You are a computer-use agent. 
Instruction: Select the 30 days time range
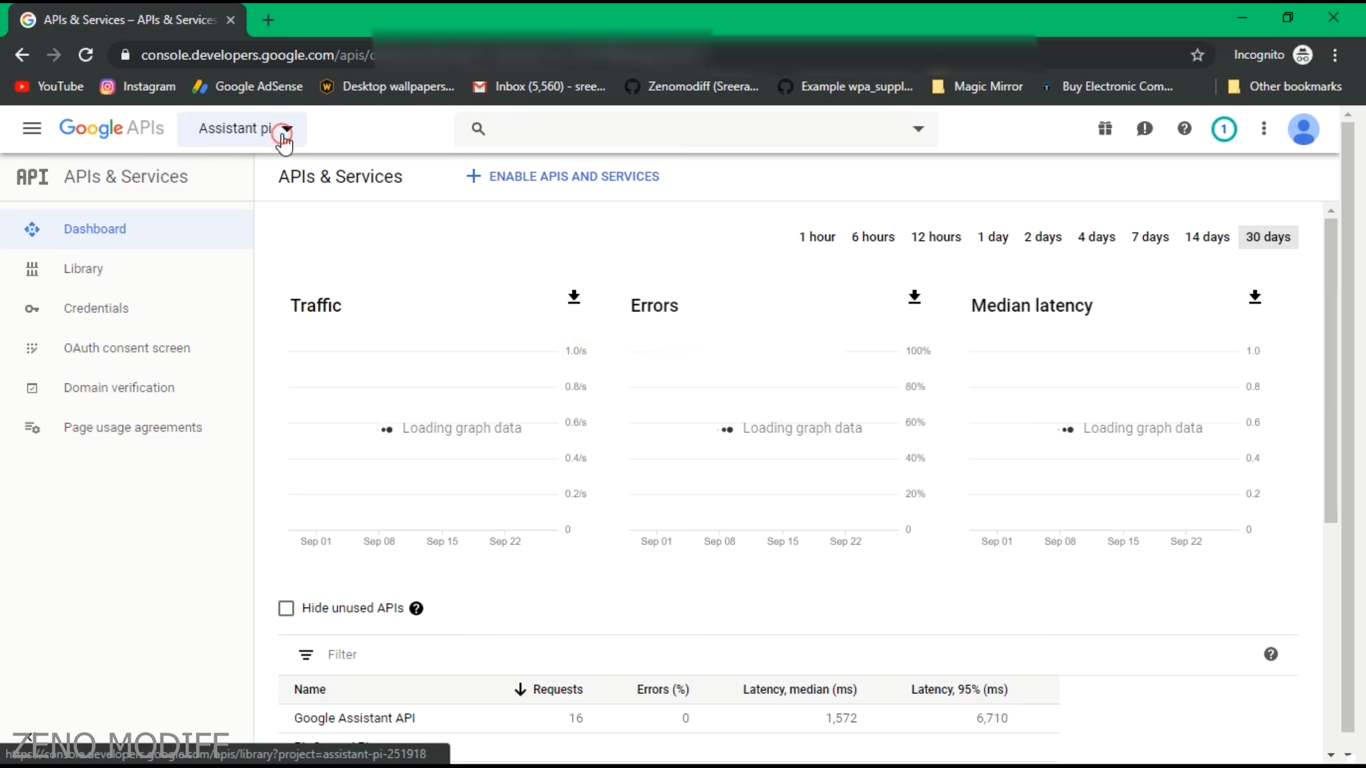[x=1268, y=237]
